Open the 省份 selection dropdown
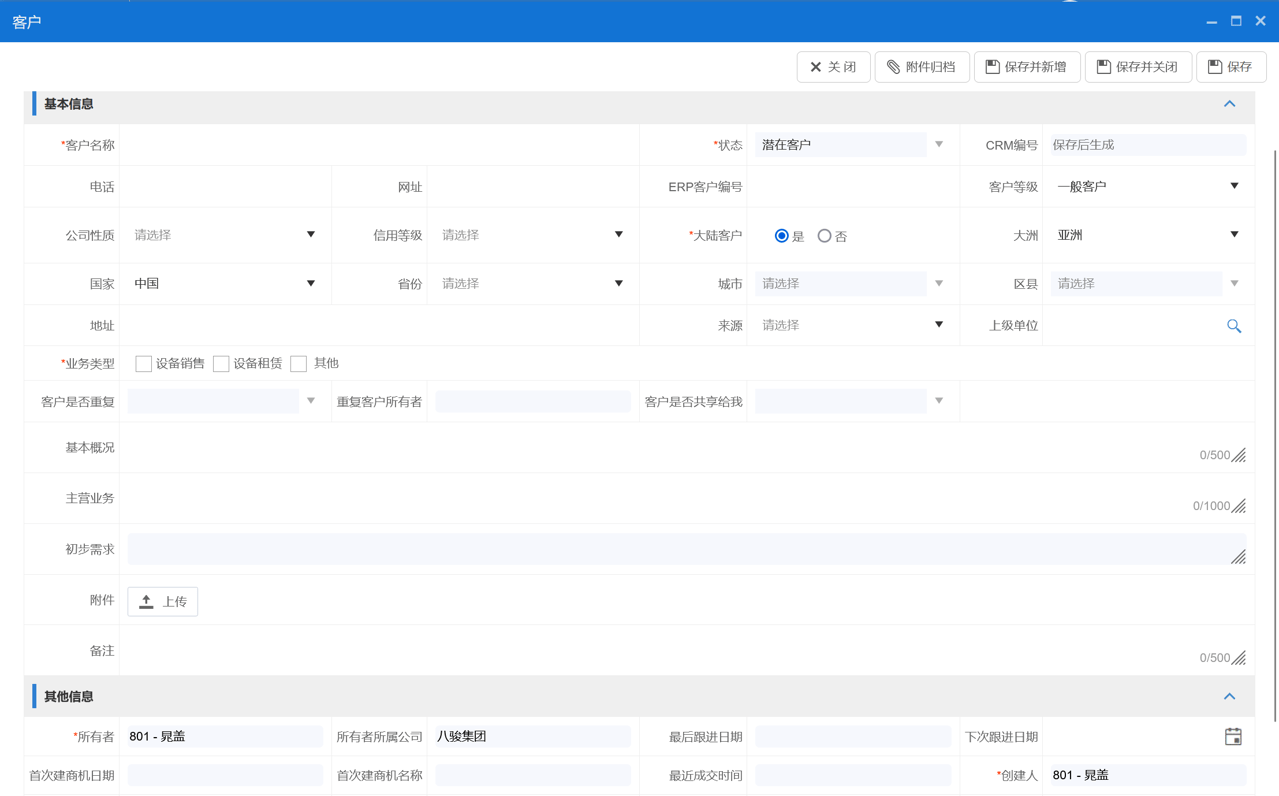This screenshot has height=796, width=1279. 532,284
